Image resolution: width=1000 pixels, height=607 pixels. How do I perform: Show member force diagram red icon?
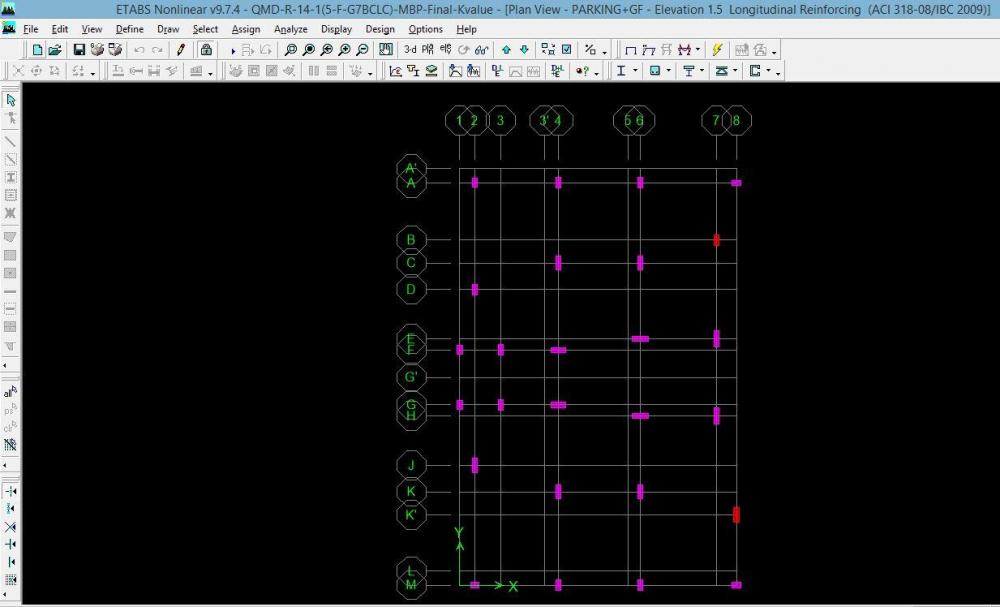click(684, 50)
